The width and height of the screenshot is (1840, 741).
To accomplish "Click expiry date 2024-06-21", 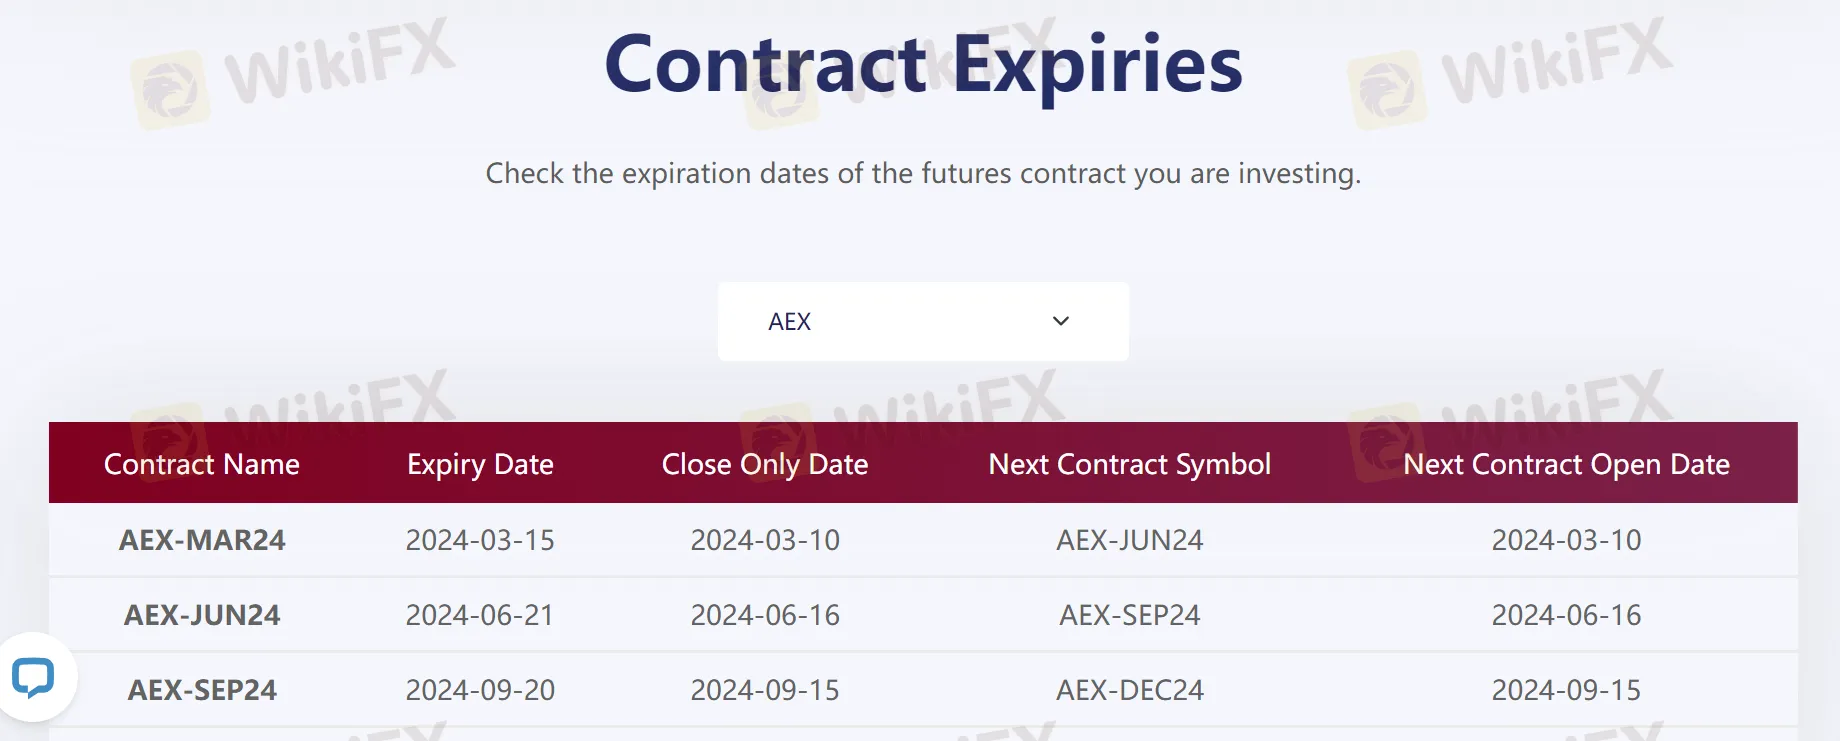I will click(x=480, y=615).
